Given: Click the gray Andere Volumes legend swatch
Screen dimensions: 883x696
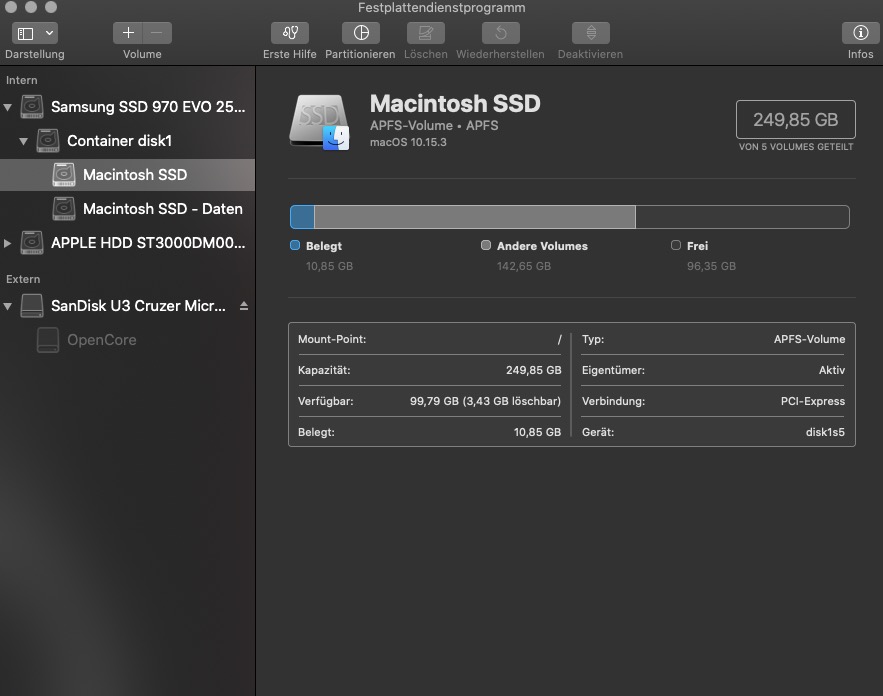Looking at the screenshot, I should click(486, 245).
